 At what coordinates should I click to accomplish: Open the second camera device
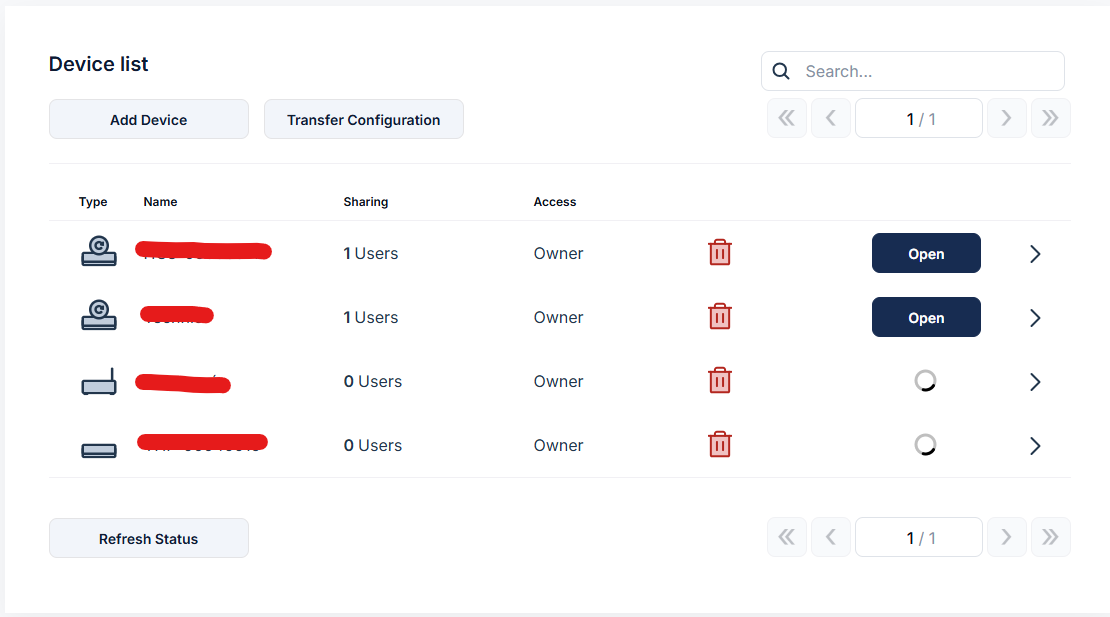(926, 317)
